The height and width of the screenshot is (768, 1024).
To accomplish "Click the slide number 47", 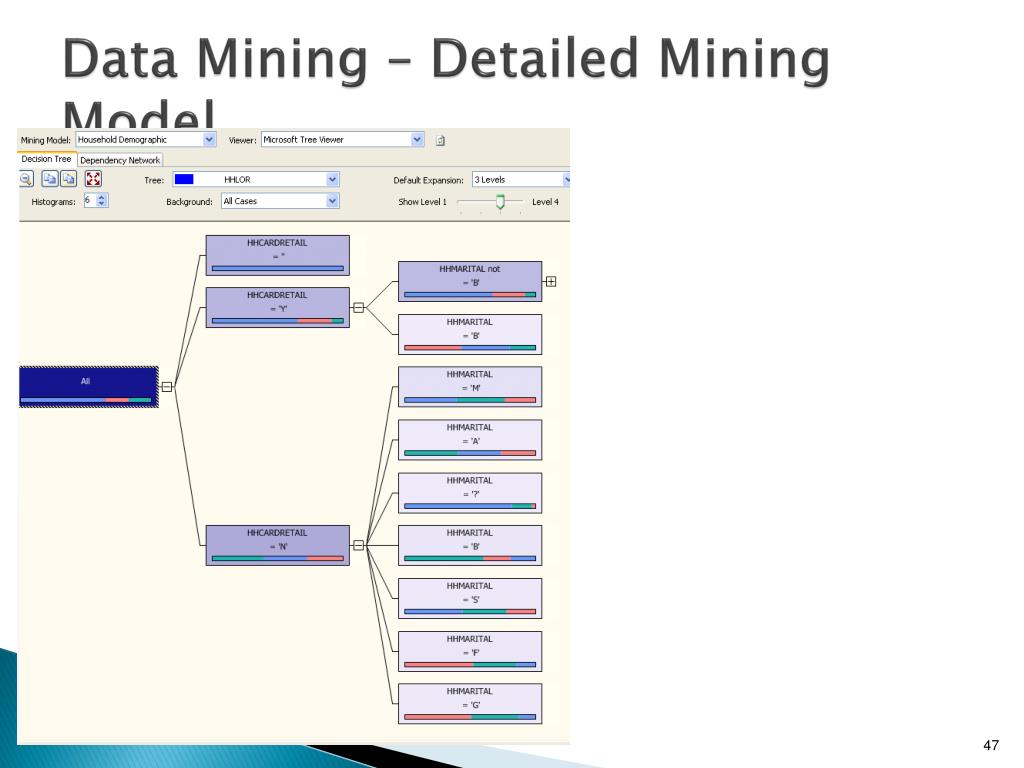I will tap(991, 745).
